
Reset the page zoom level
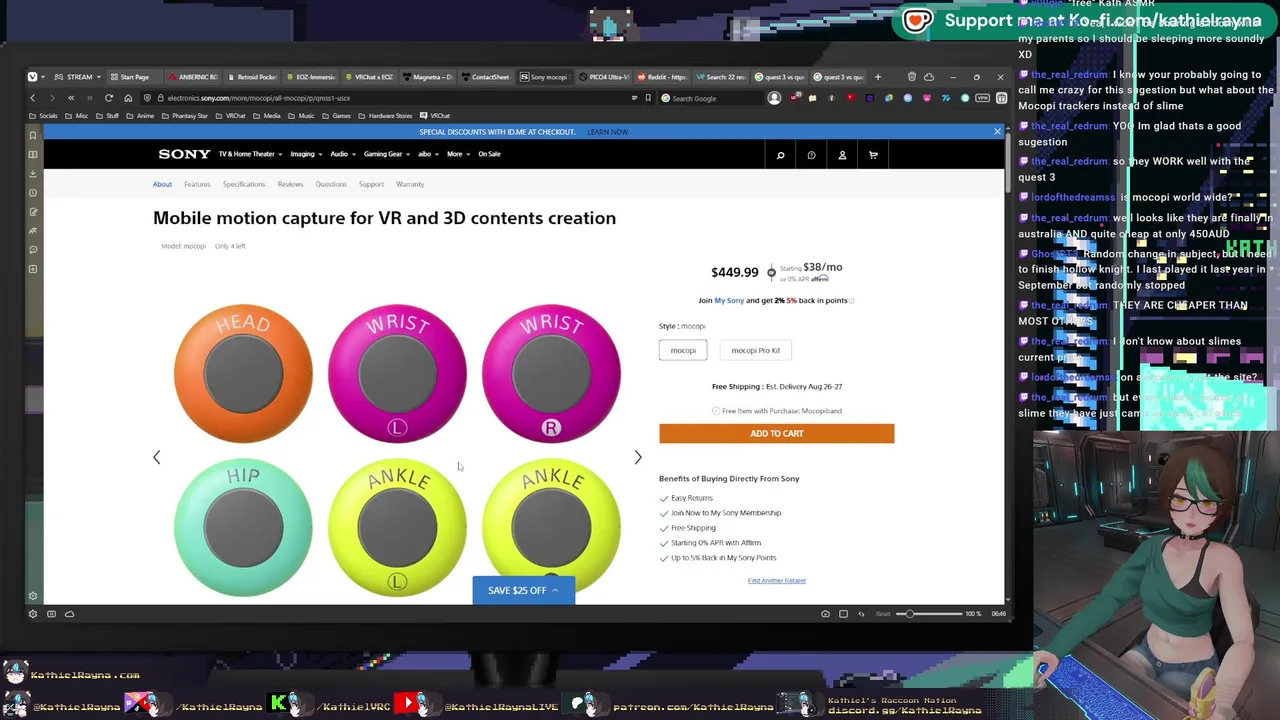(883, 613)
